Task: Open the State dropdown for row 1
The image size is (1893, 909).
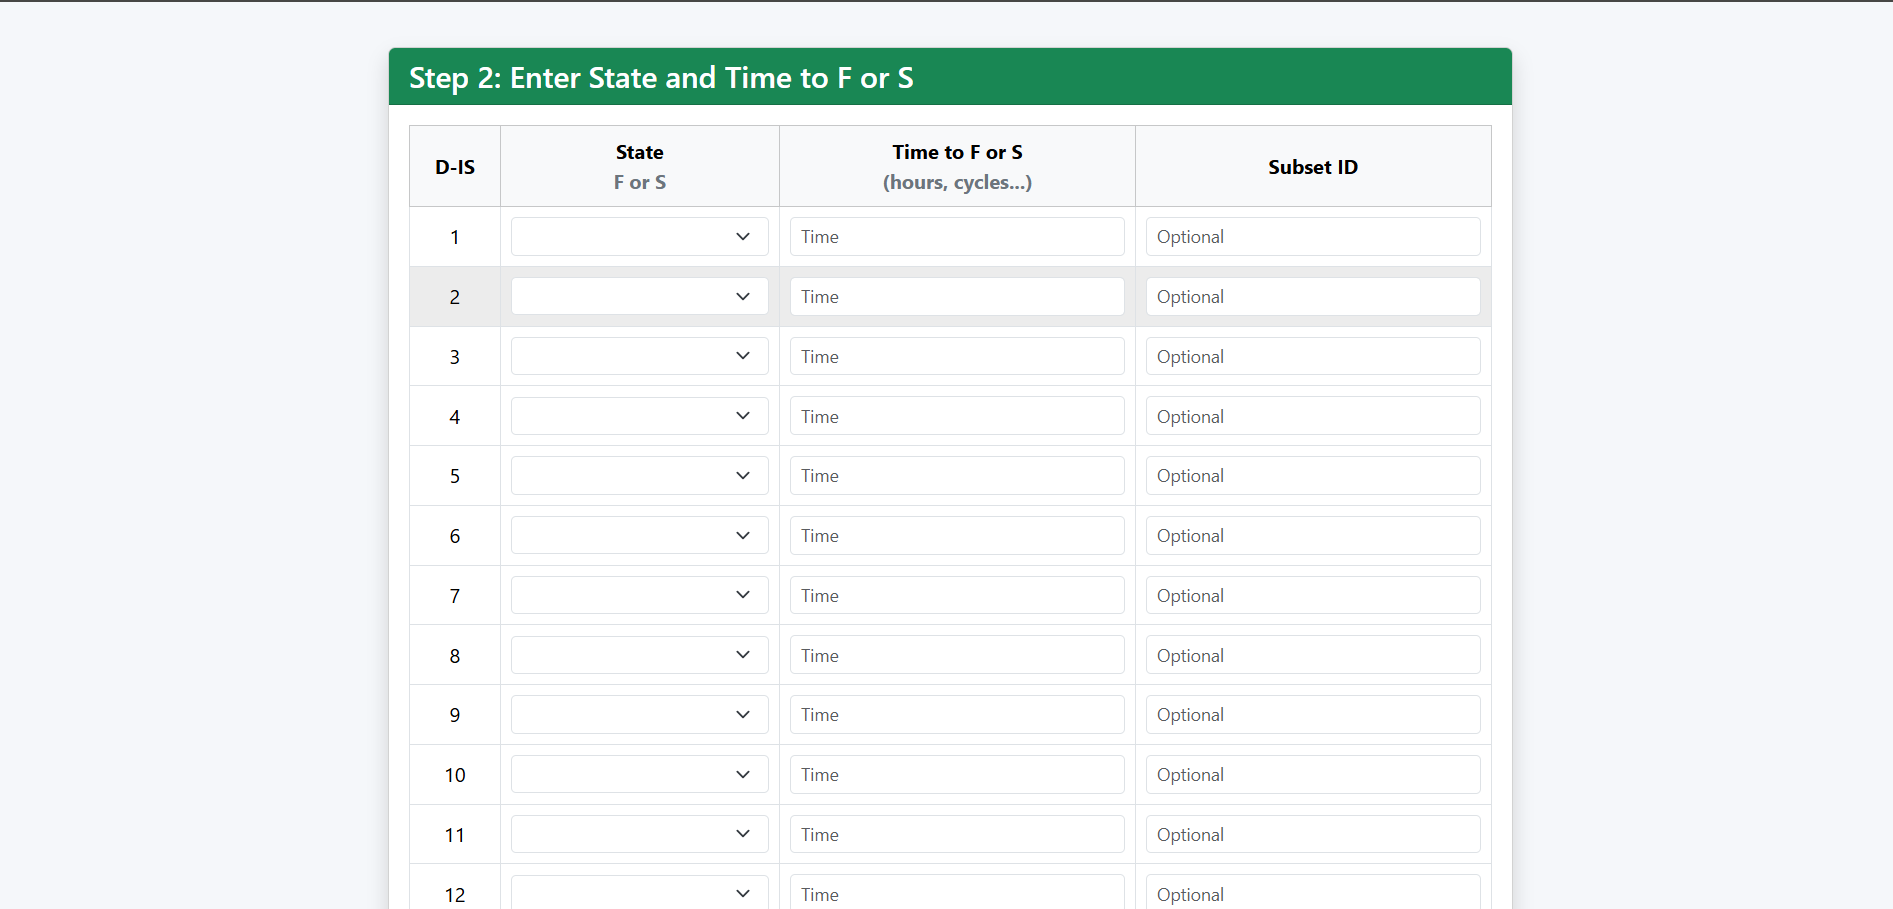Action: tap(639, 236)
